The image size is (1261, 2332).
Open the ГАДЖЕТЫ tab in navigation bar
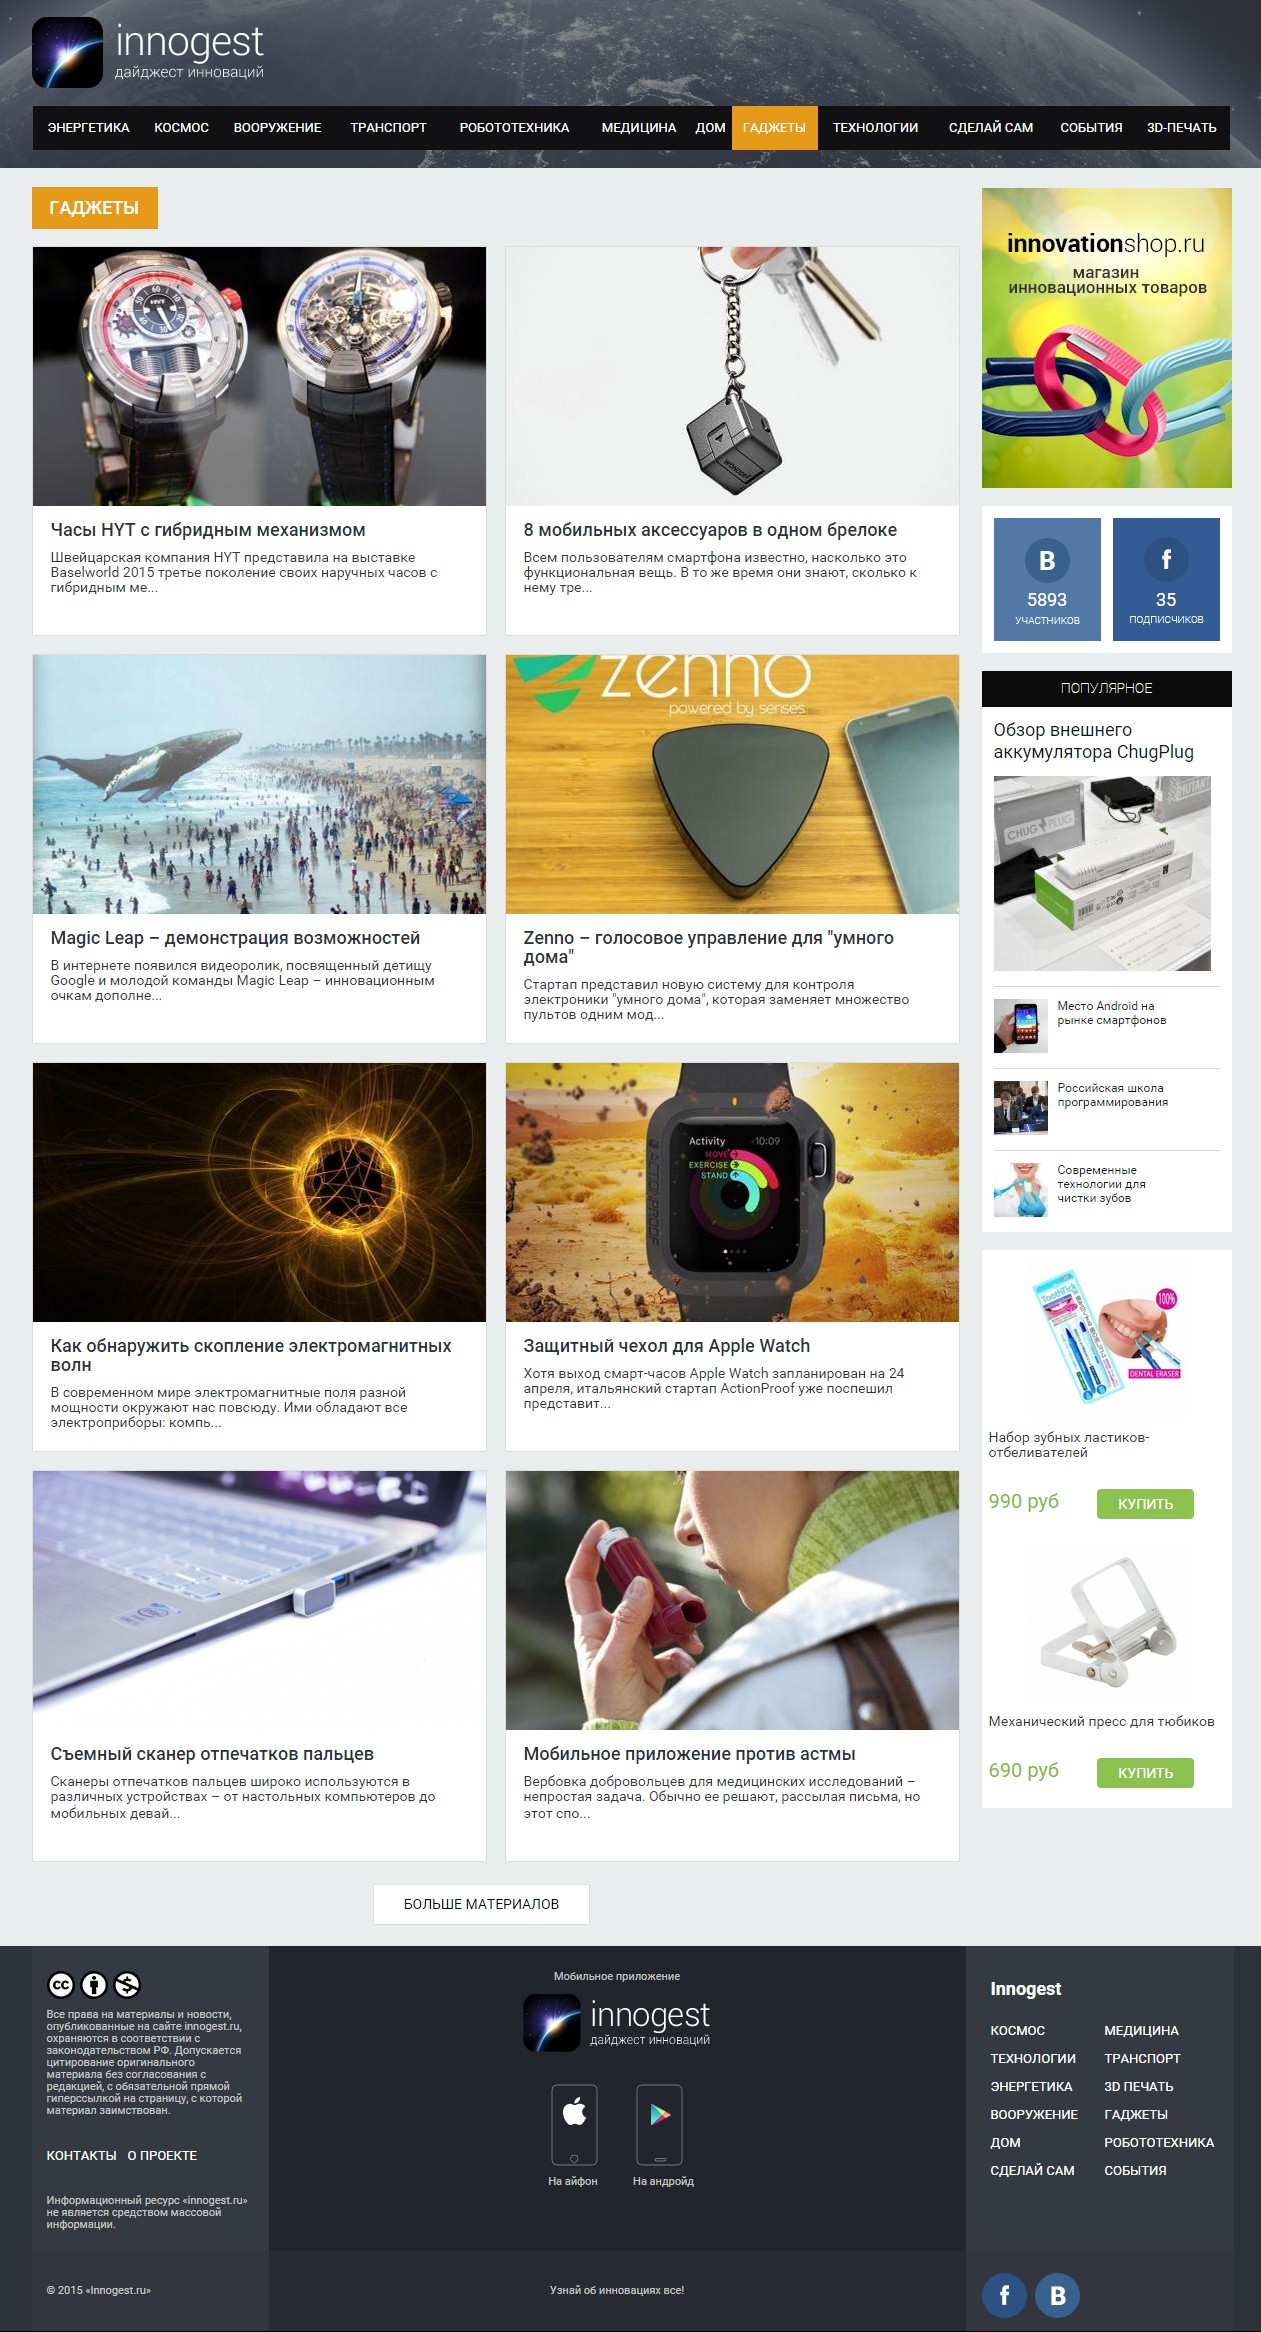[x=774, y=128]
